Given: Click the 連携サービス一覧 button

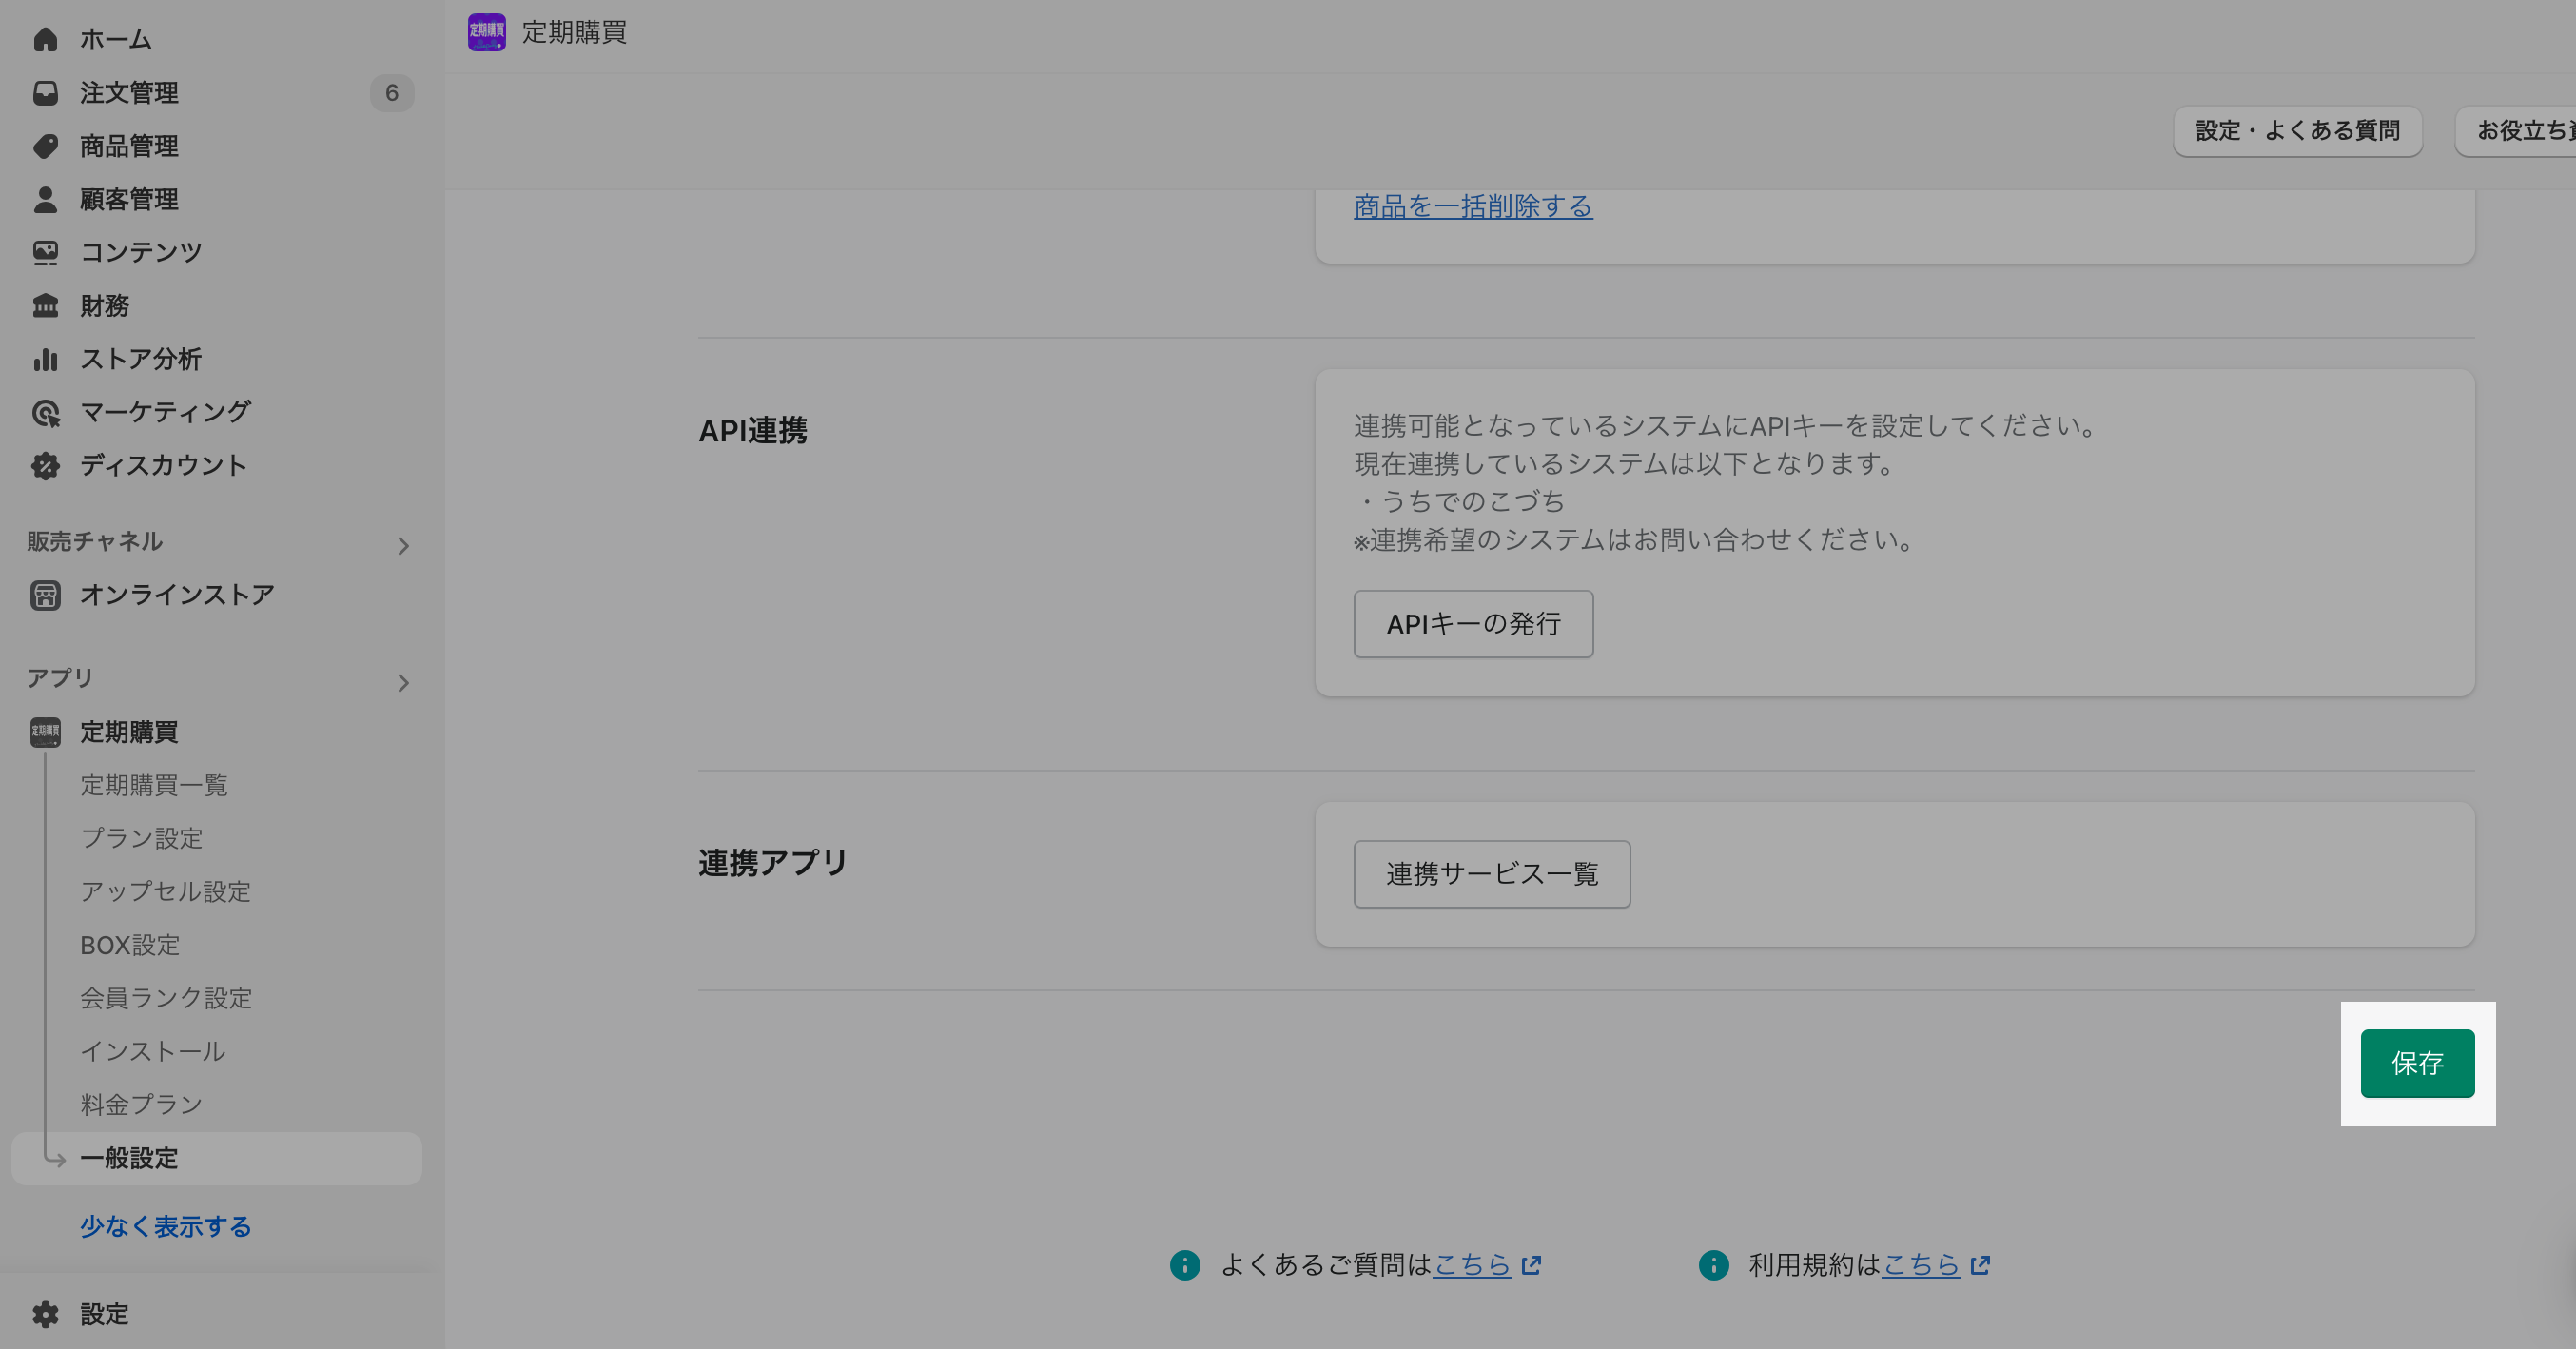Looking at the screenshot, I should point(1491,874).
